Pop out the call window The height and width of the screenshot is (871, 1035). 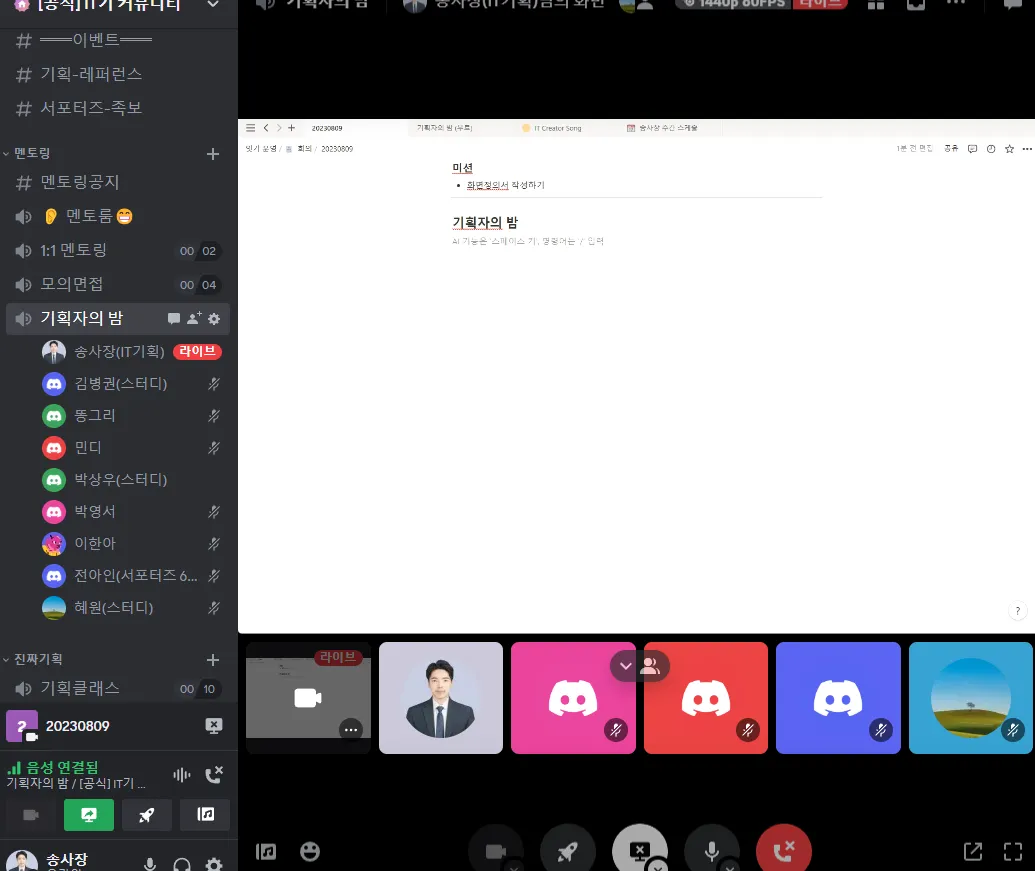(973, 851)
